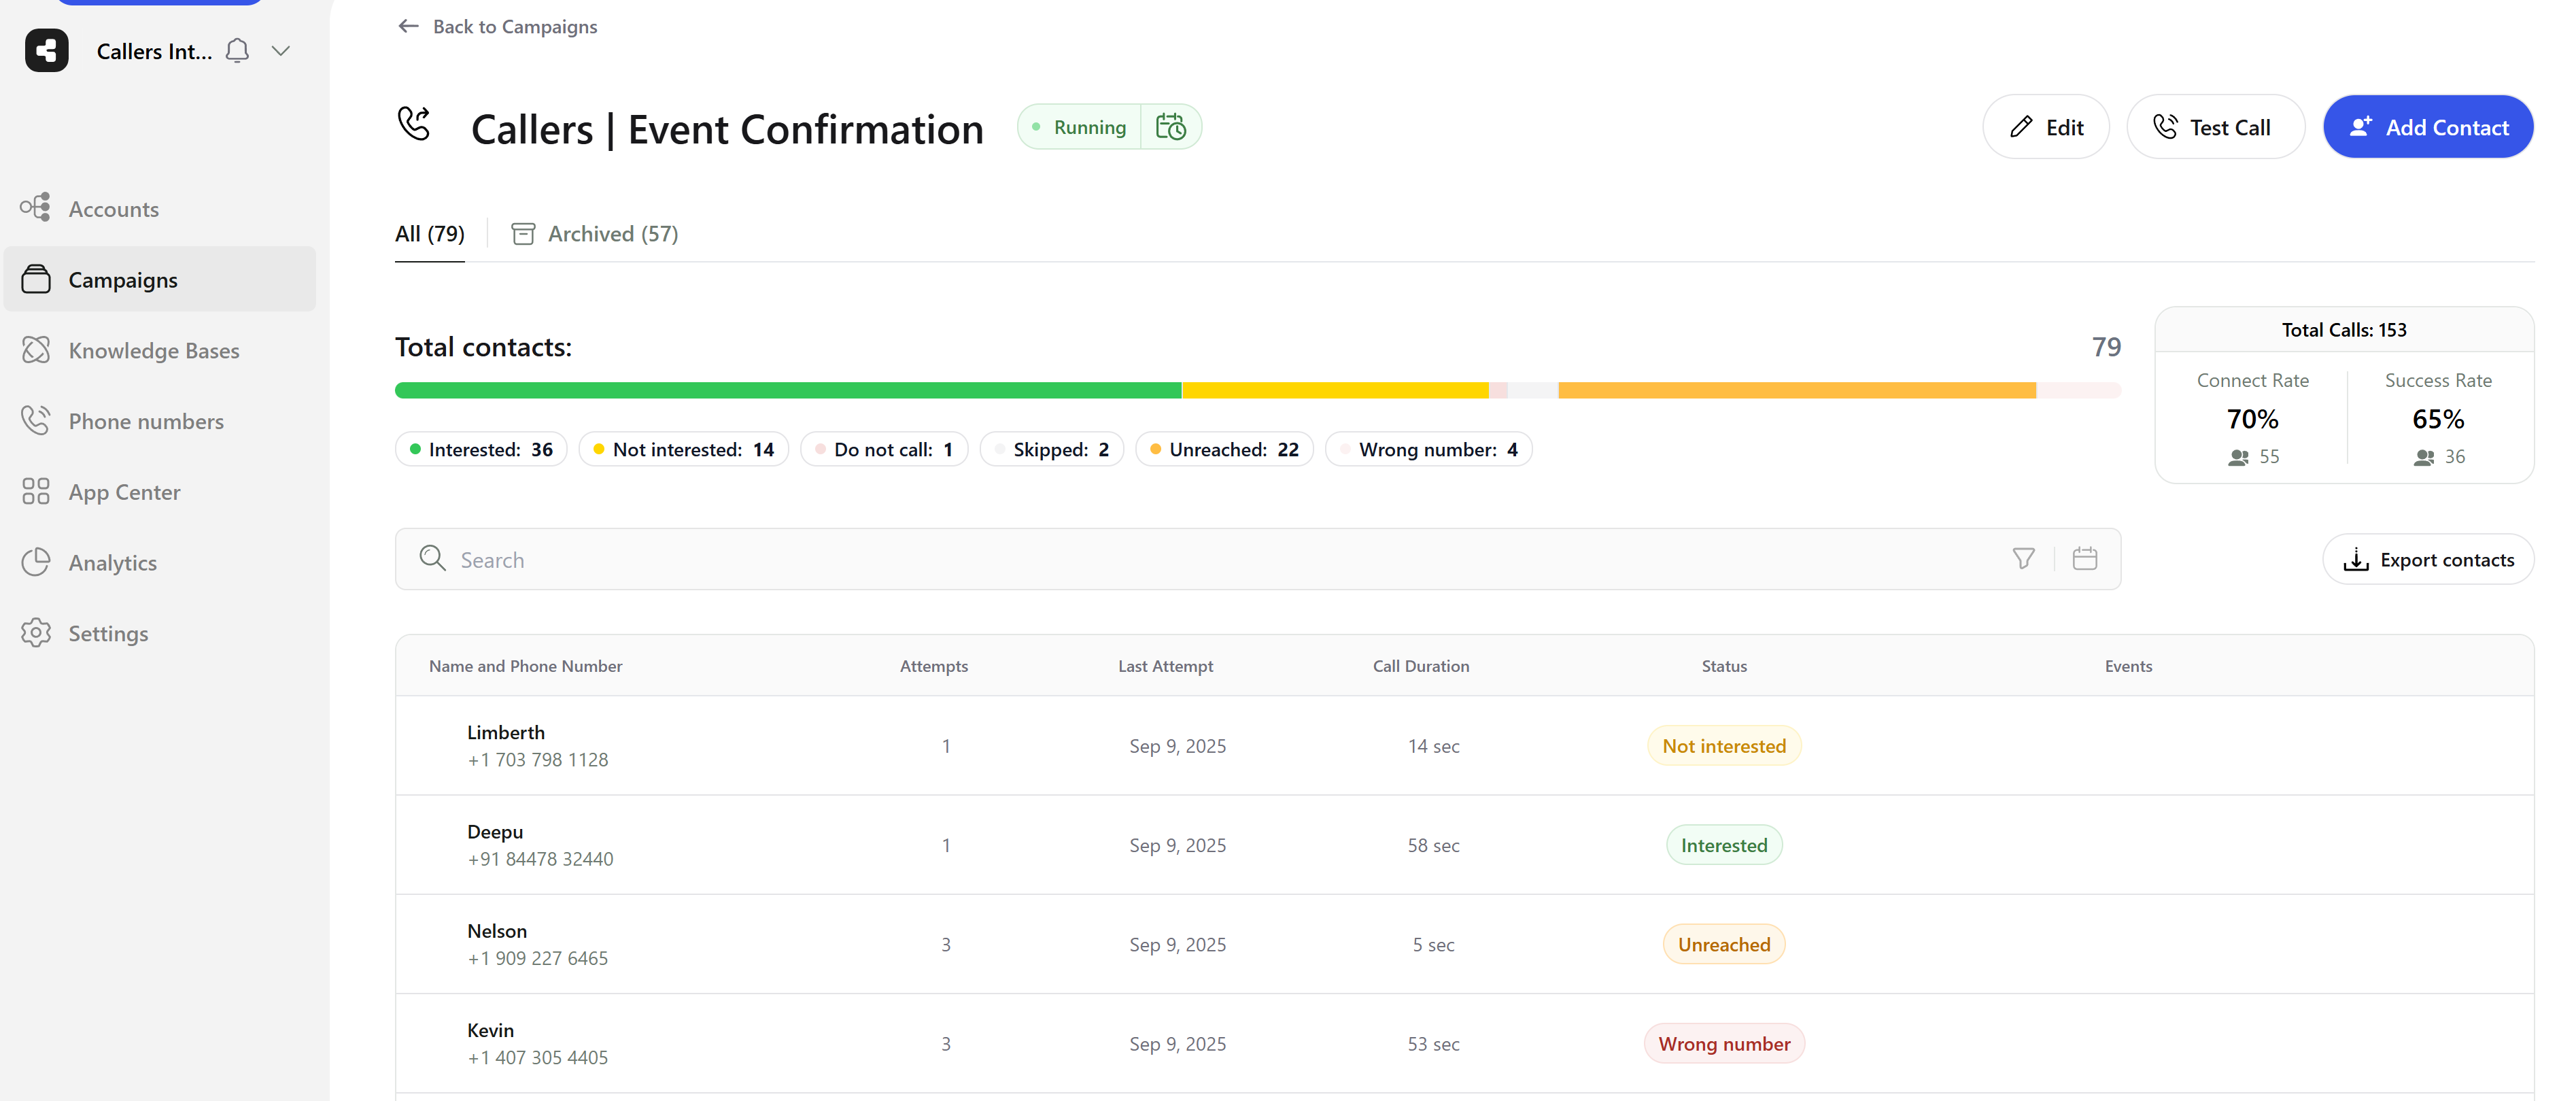Open the filter icon beside search
The width and height of the screenshot is (2576, 1101).
tap(2024, 558)
